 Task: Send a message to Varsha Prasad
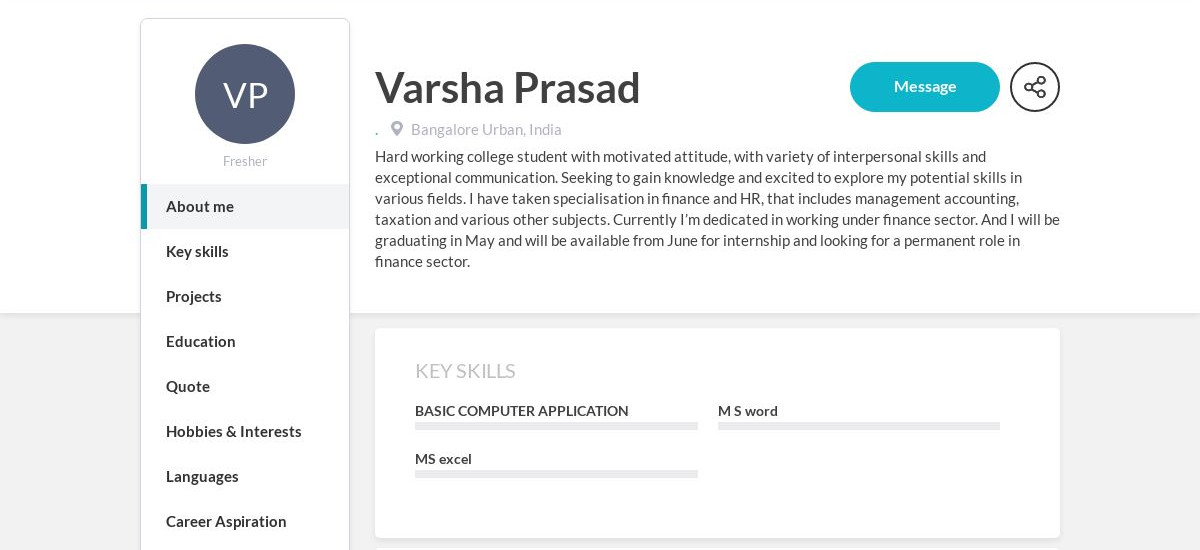(925, 87)
